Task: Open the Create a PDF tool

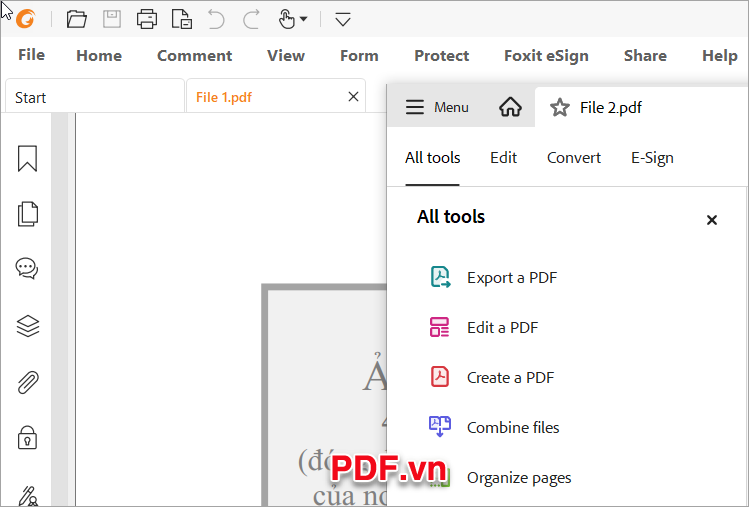Action: (x=510, y=378)
